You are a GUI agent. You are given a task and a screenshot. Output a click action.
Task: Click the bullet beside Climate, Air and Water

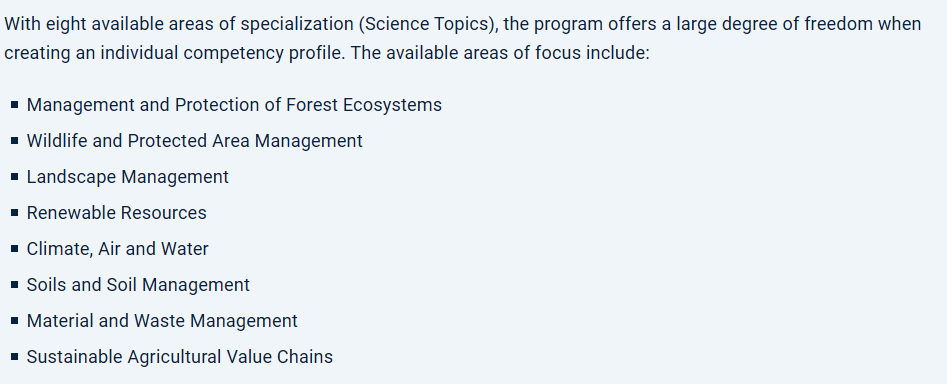click(x=14, y=249)
